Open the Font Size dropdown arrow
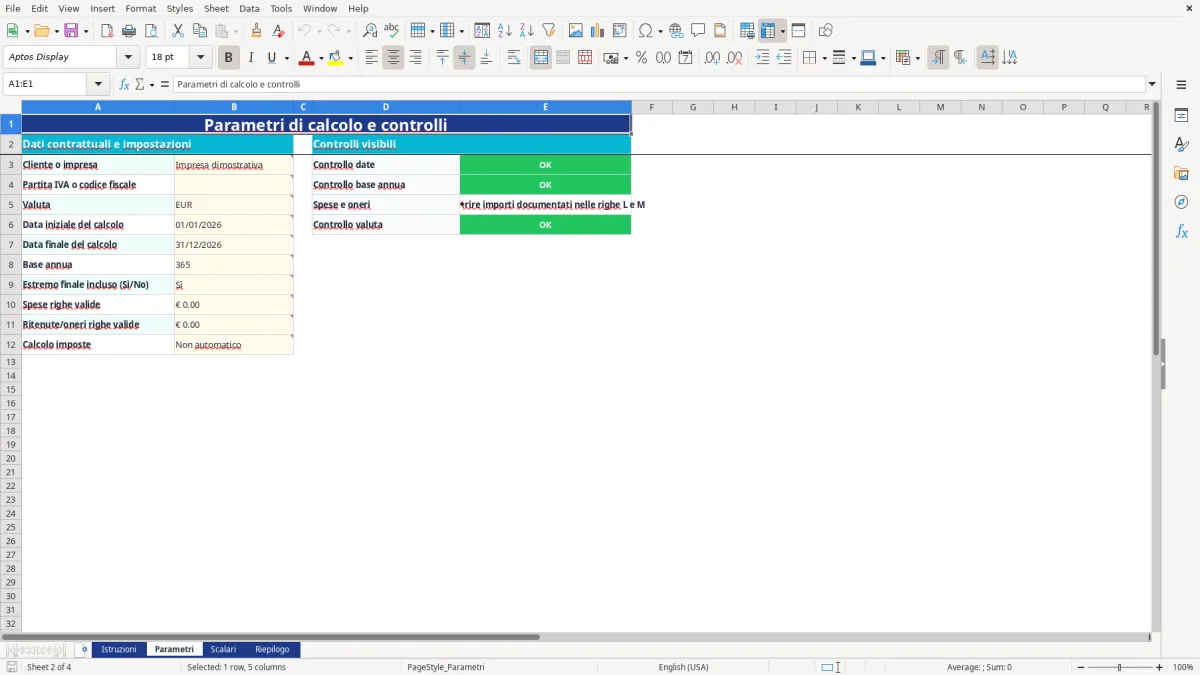1200x675 pixels. point(200,57)
